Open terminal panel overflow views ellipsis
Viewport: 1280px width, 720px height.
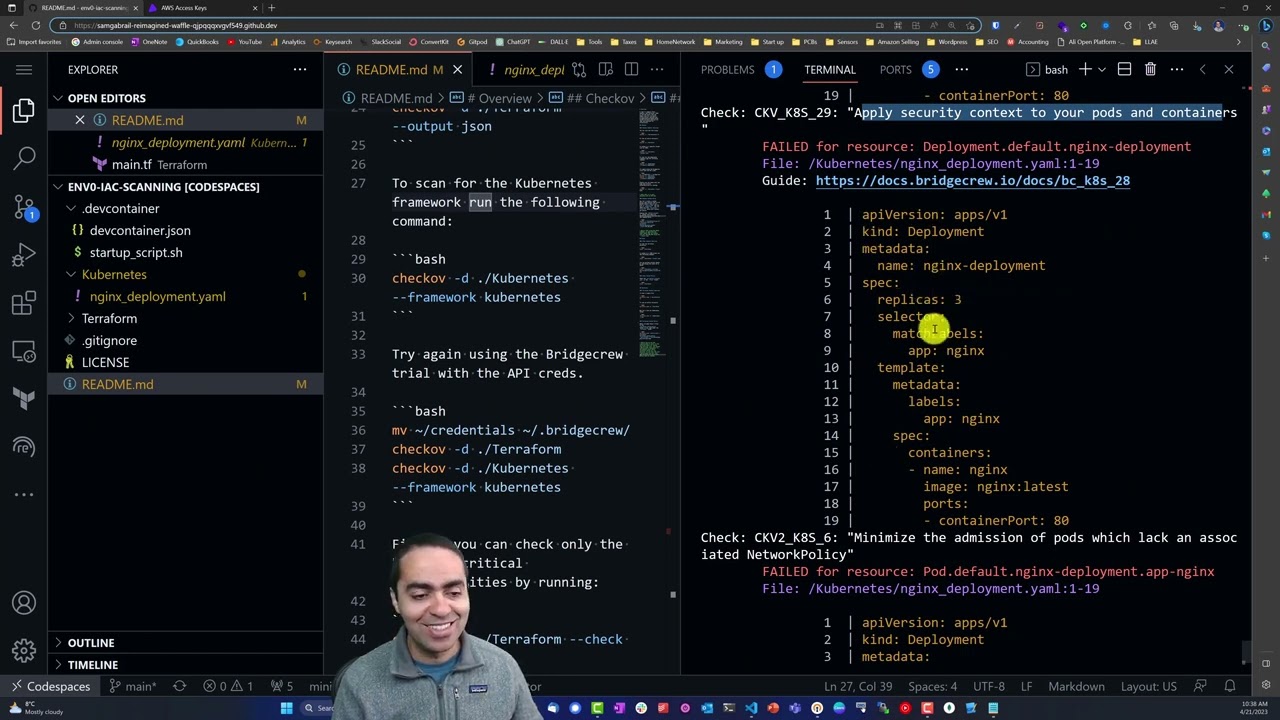pyautogui.click(x=961, y=69)
